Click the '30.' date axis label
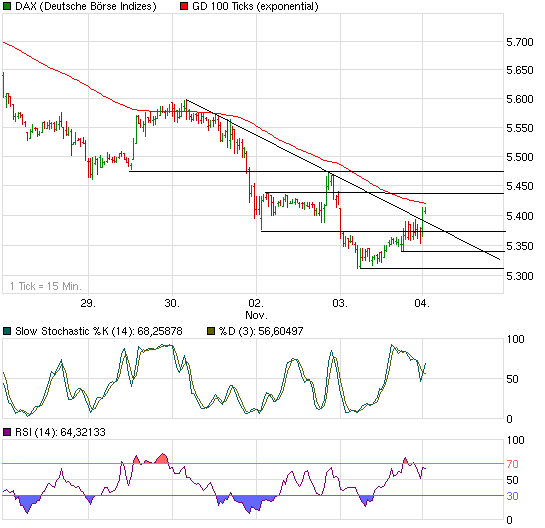545x528 pixels. click(172, 303)
